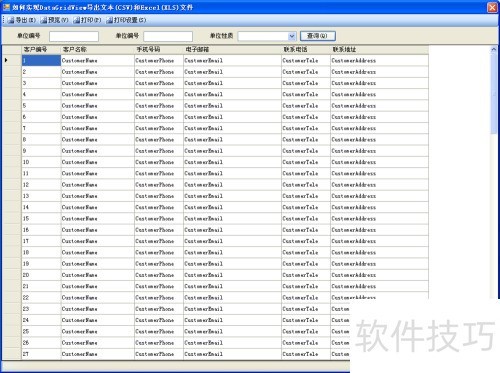500x373 pixels.
Task: Select customer ID cell 14
Action: coord(41,207)
